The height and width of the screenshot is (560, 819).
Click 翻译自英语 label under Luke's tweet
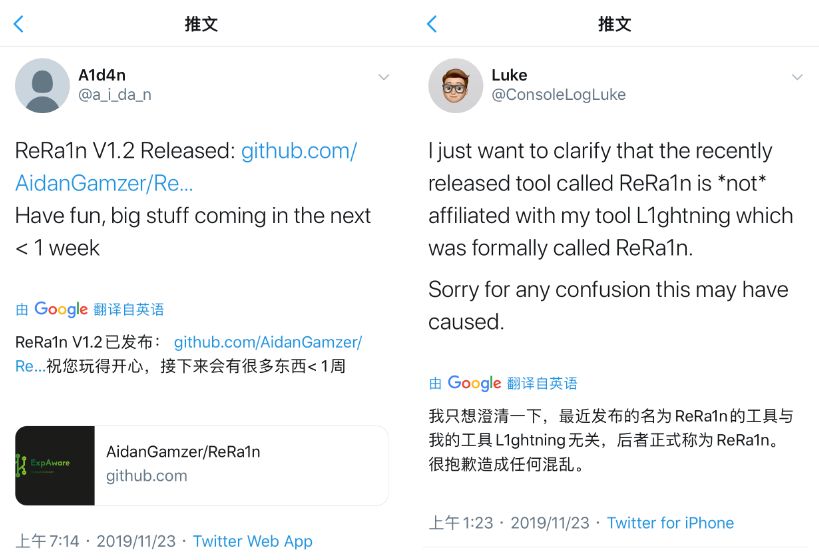coord(542,383)
